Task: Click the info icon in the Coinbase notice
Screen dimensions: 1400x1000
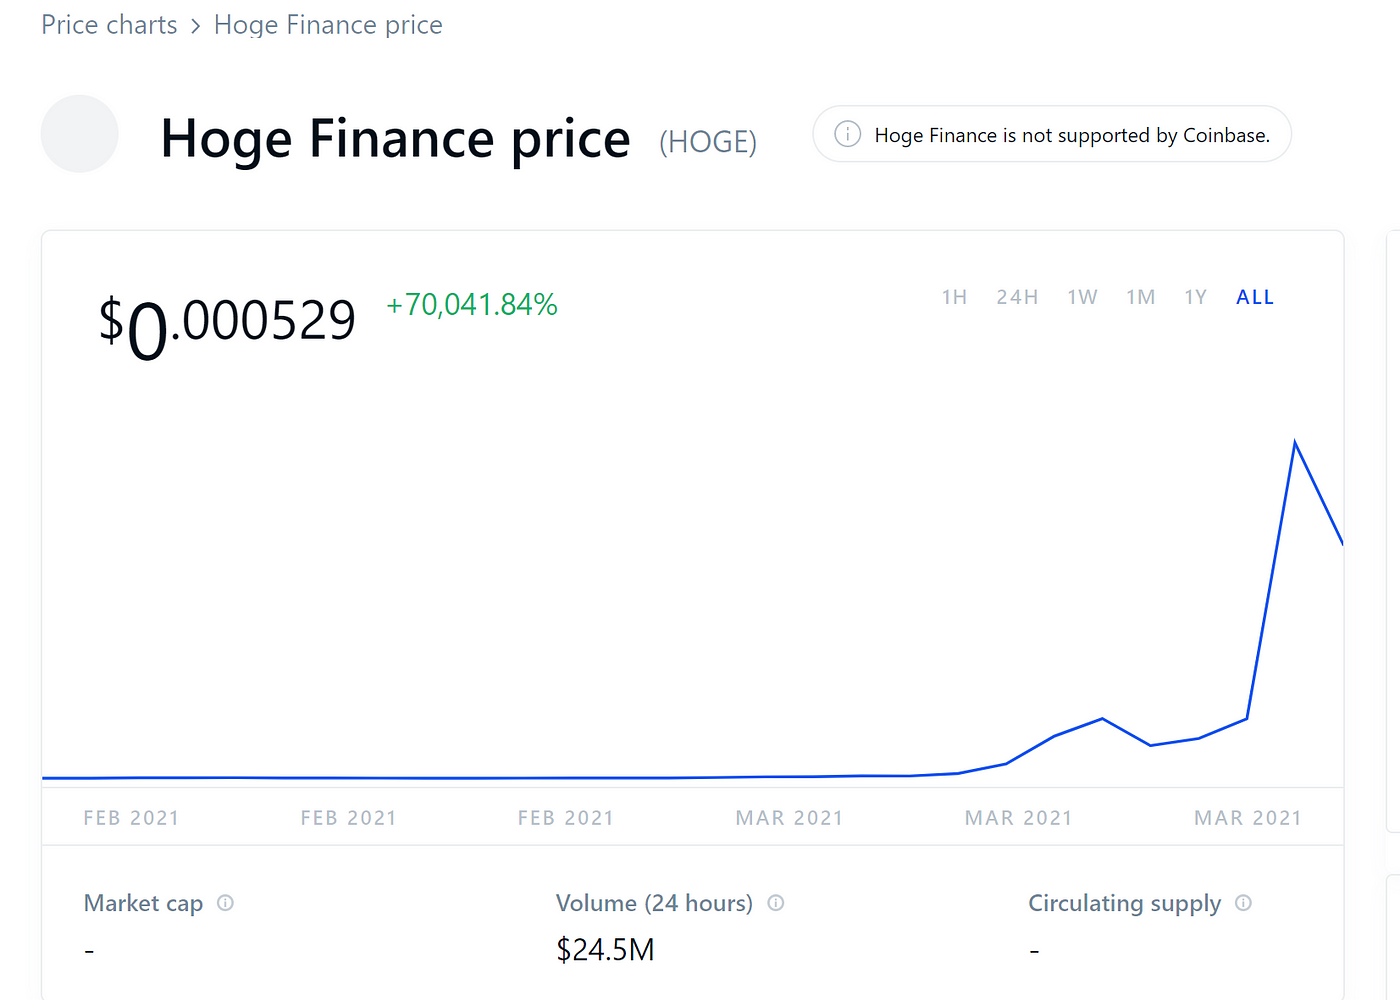Action: pyautogui.click(x=847, y=134)
